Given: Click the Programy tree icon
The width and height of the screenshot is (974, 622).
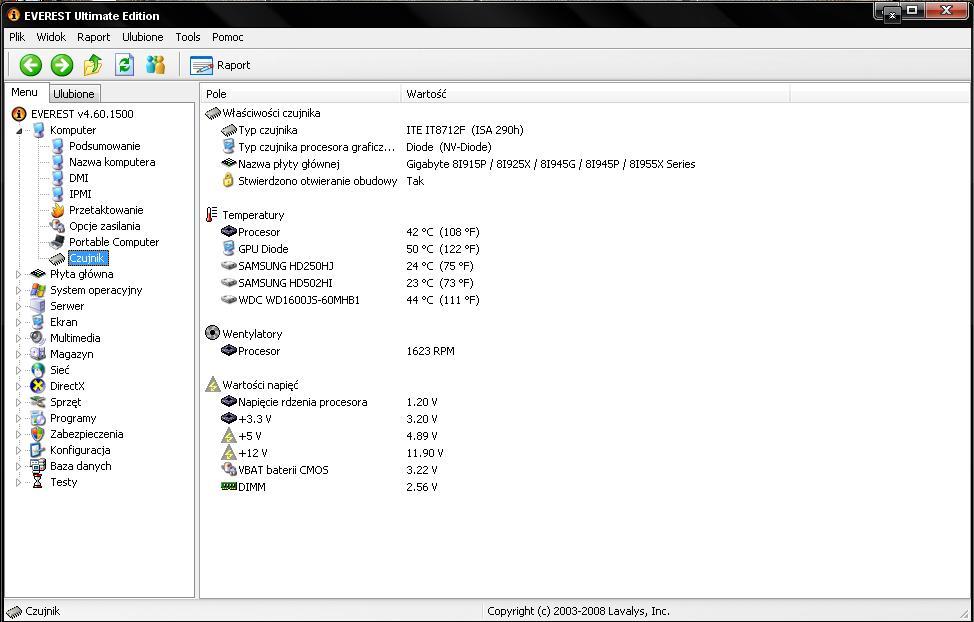Looking at the screenshot, I should [38, 418].
